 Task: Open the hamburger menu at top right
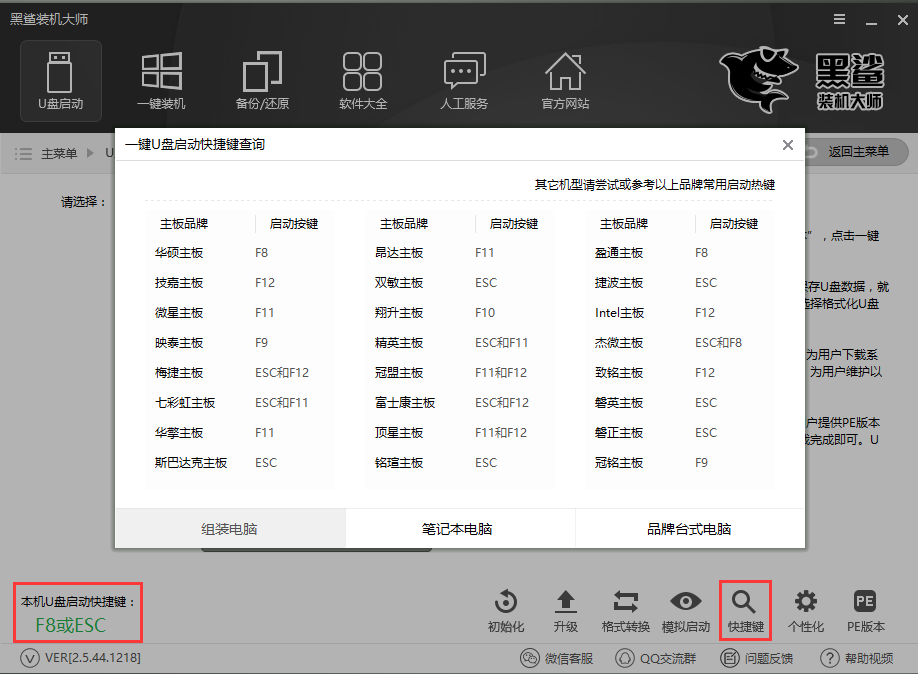coord(838,18)
